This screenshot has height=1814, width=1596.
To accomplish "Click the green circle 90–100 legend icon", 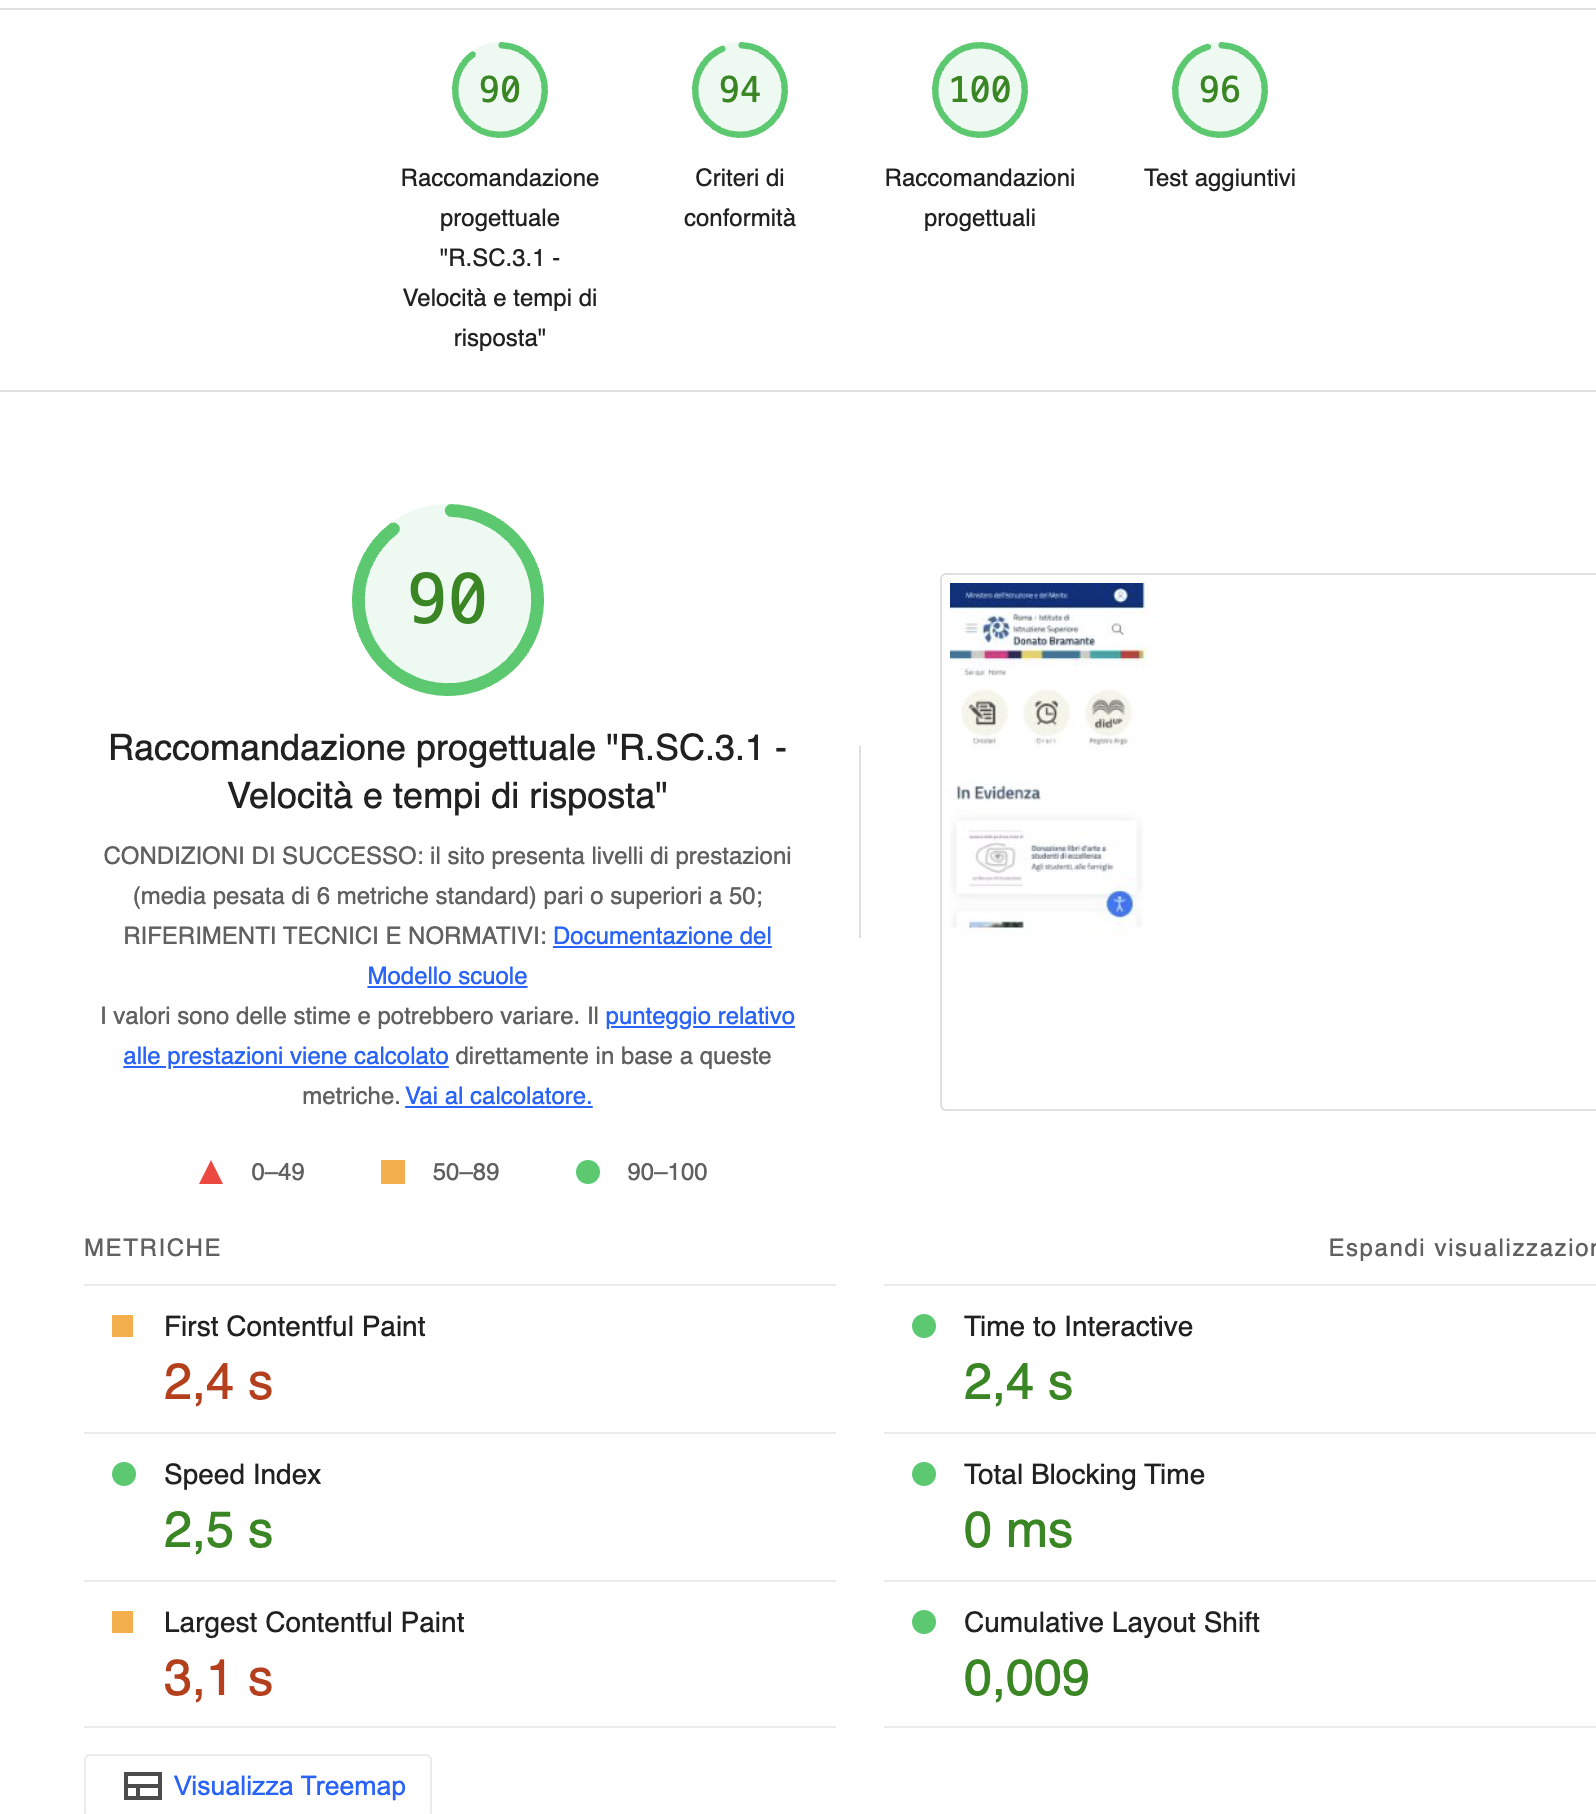I will [588, 1172].
